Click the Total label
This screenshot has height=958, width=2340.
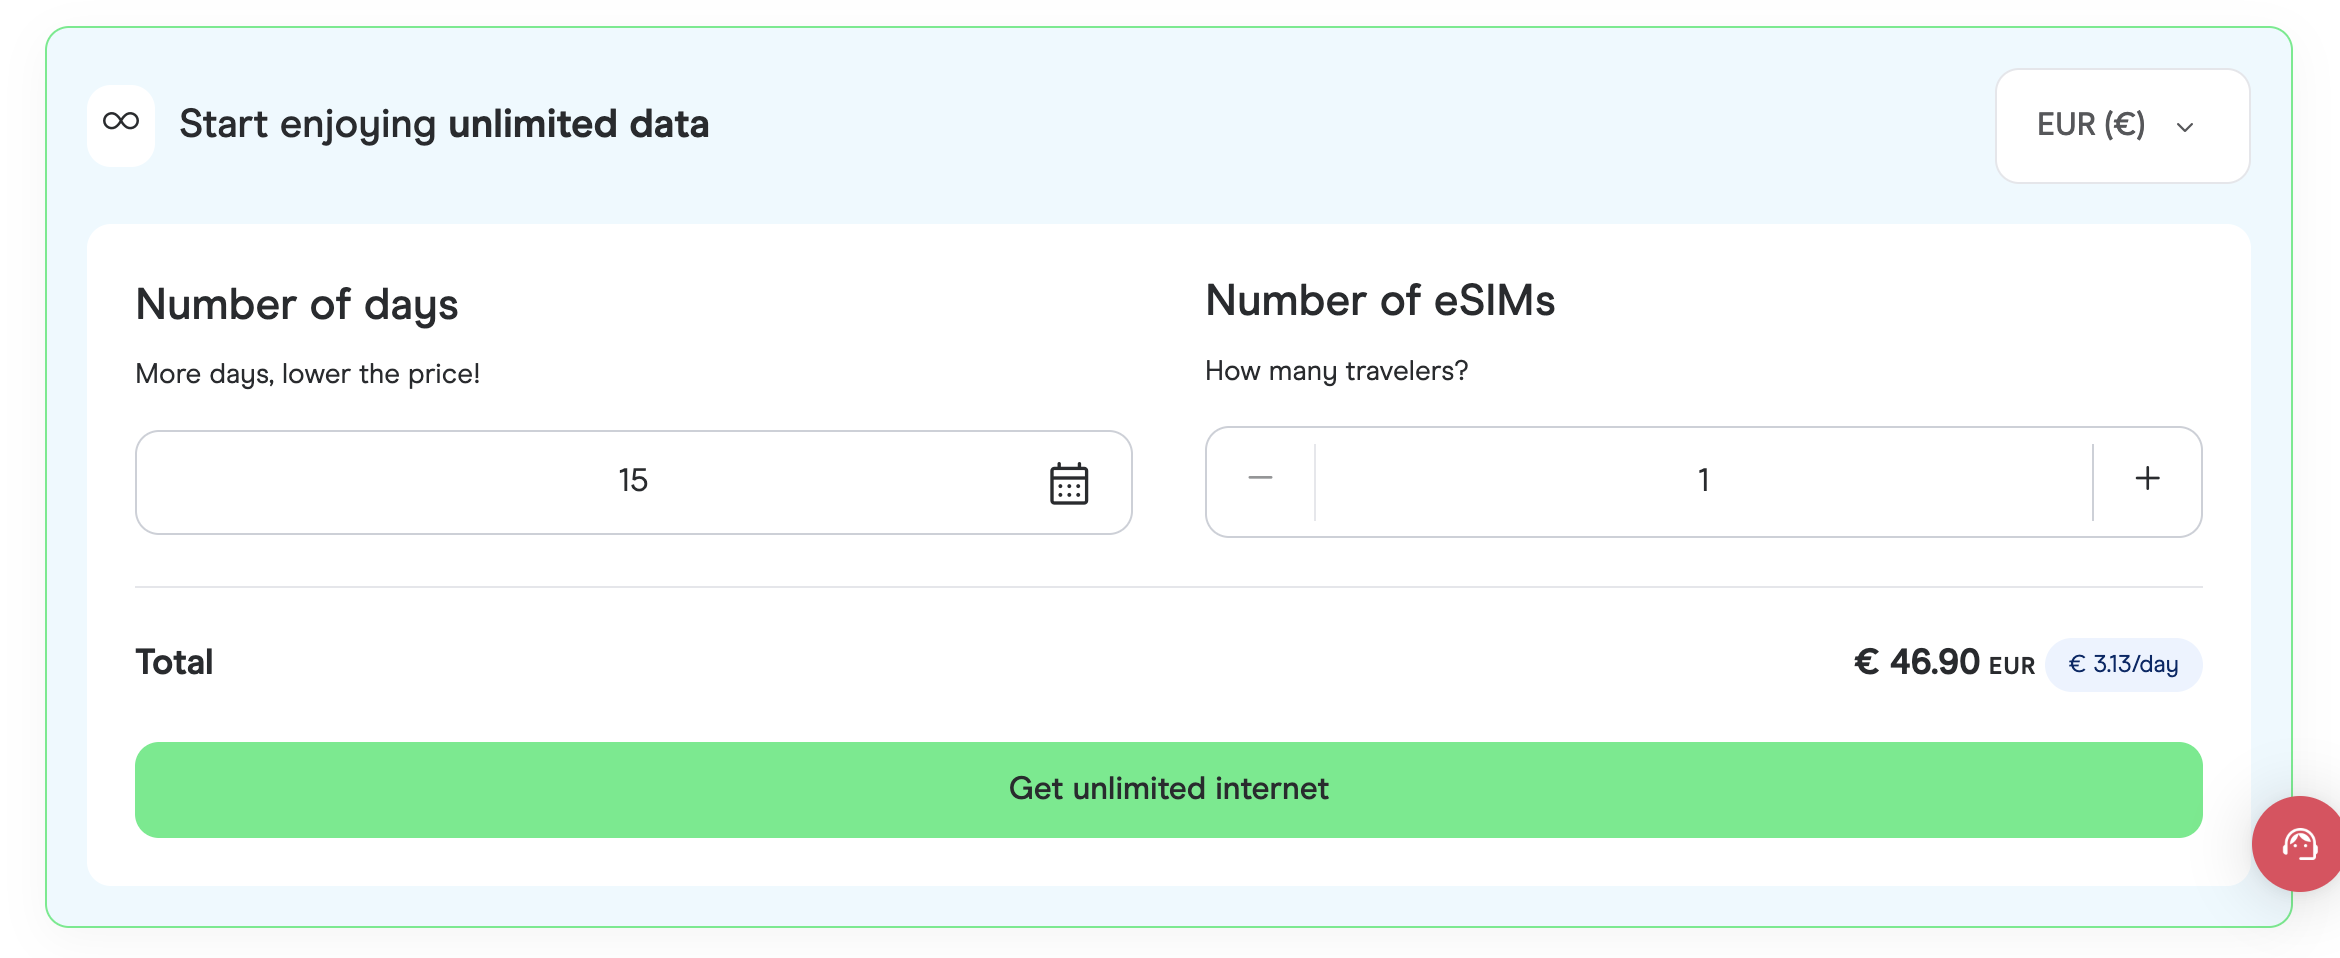point(173,661)
